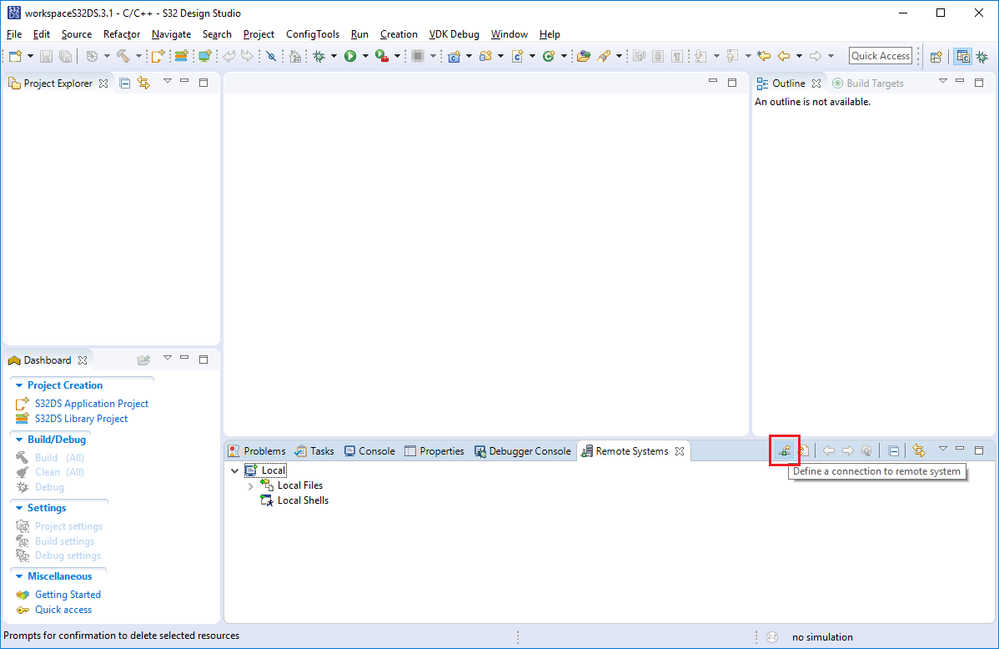Collapse the Local connection tree node

(234, 471)
